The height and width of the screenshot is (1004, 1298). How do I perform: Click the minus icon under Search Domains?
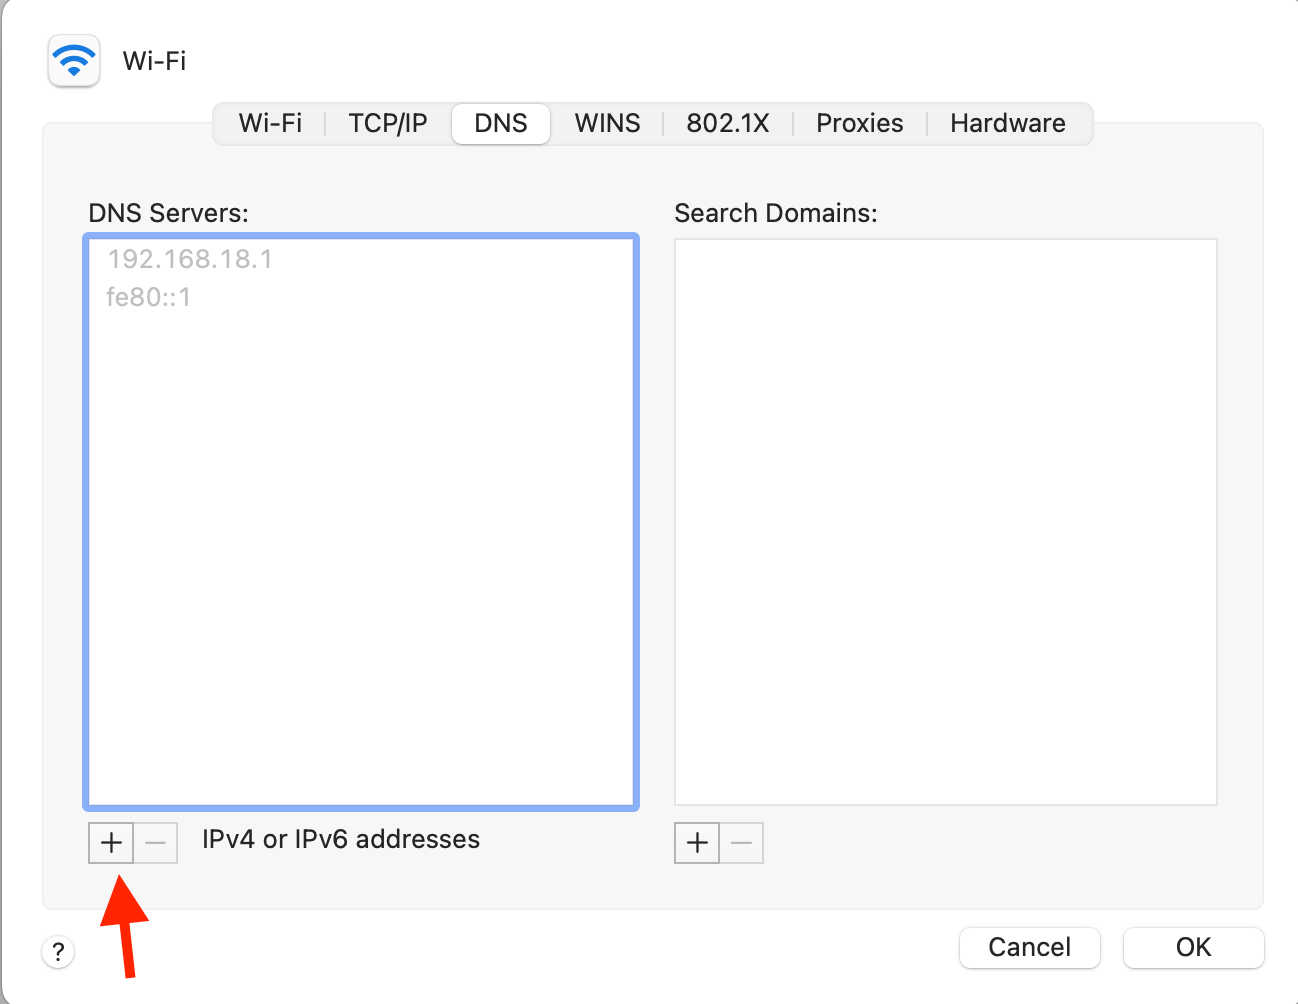(741, 842)
